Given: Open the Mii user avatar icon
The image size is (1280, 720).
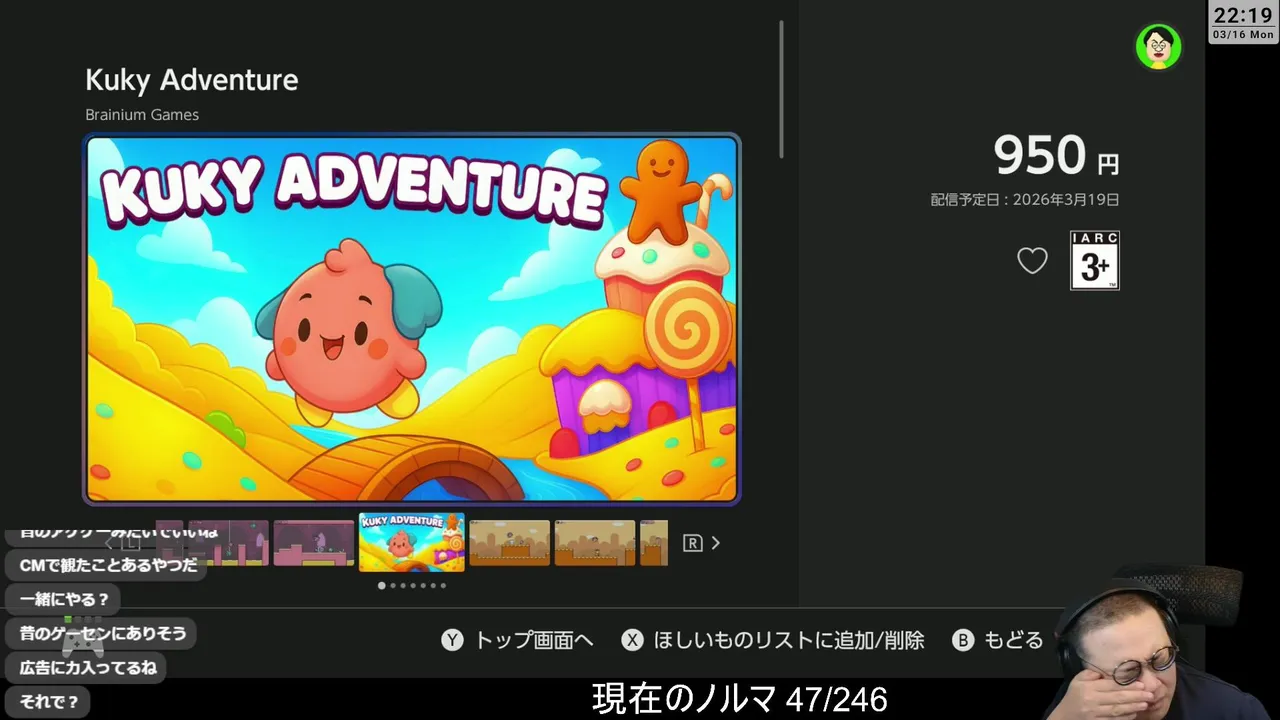Looking at the screenshot, I should tap(1159, 47).
